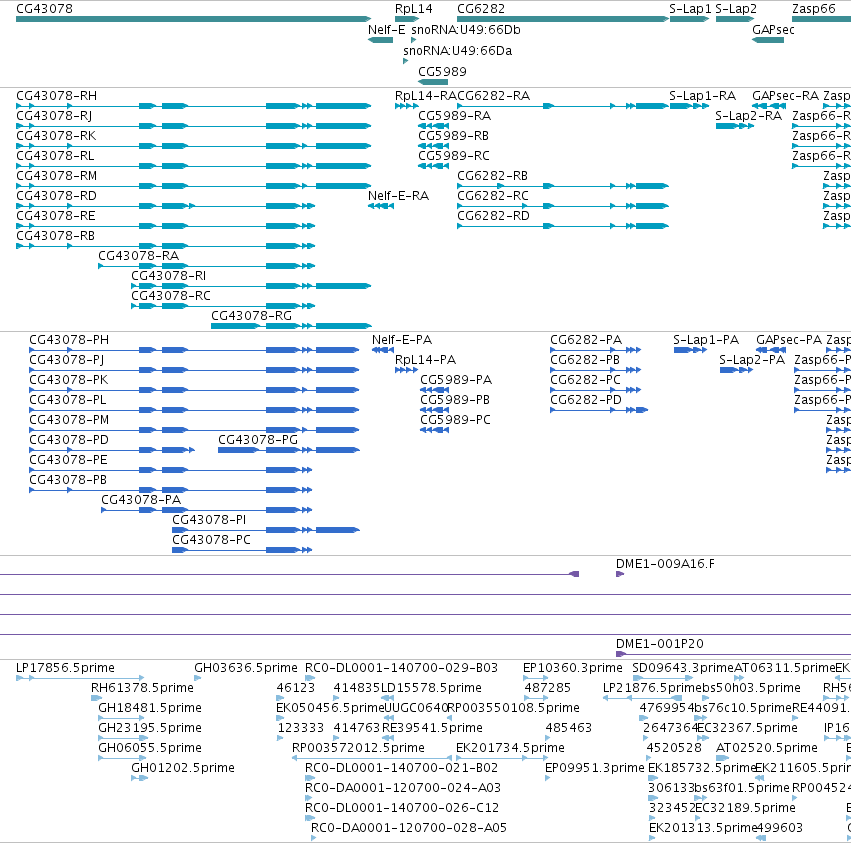This screenshot has width=851, height=843.
Task: Click the GAPsec-PA protein label
Action: click(789, 340)
